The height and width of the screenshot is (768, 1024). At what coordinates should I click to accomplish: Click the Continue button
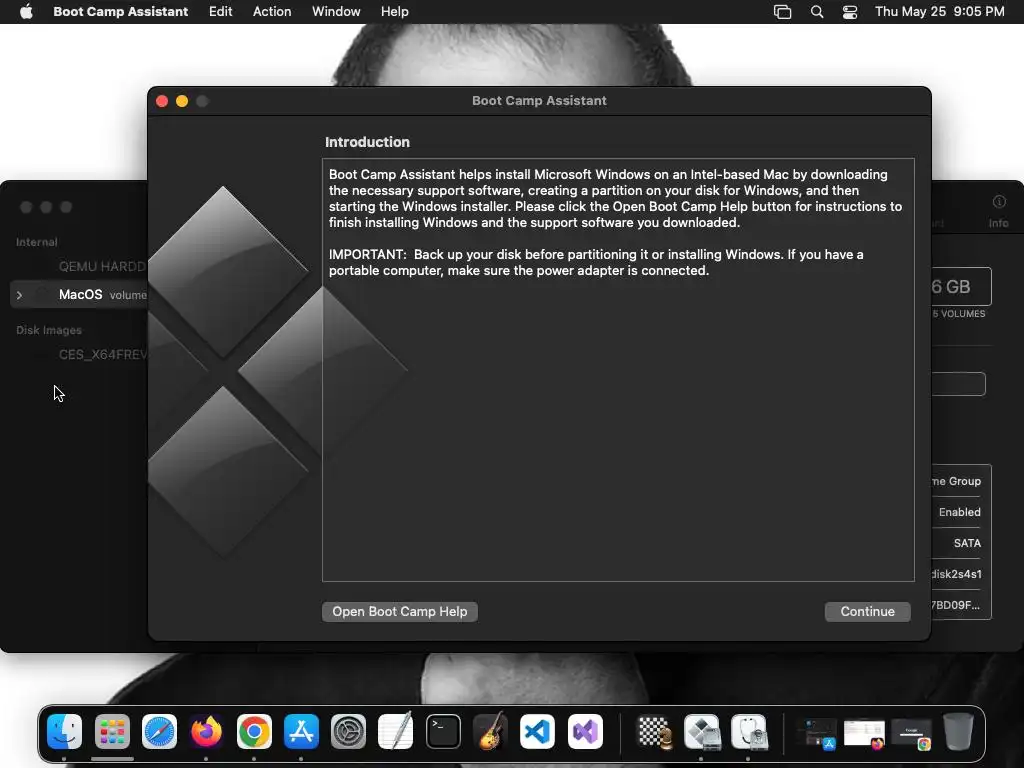(x=867, y=611)
